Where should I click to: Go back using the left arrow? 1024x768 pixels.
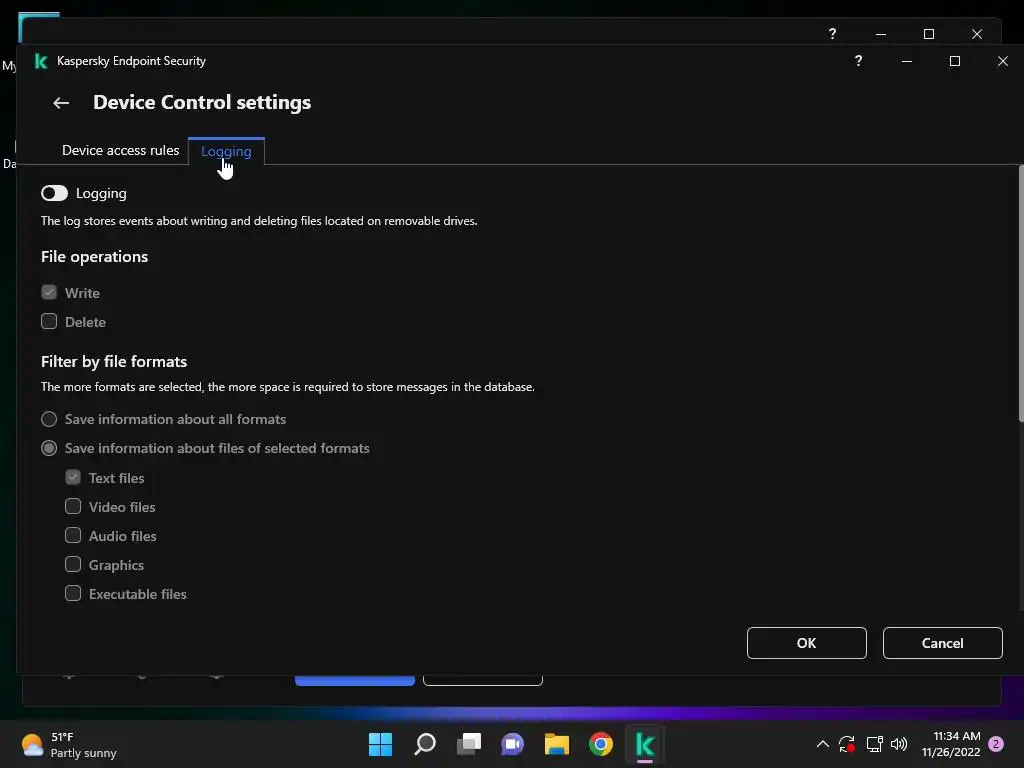61,103
